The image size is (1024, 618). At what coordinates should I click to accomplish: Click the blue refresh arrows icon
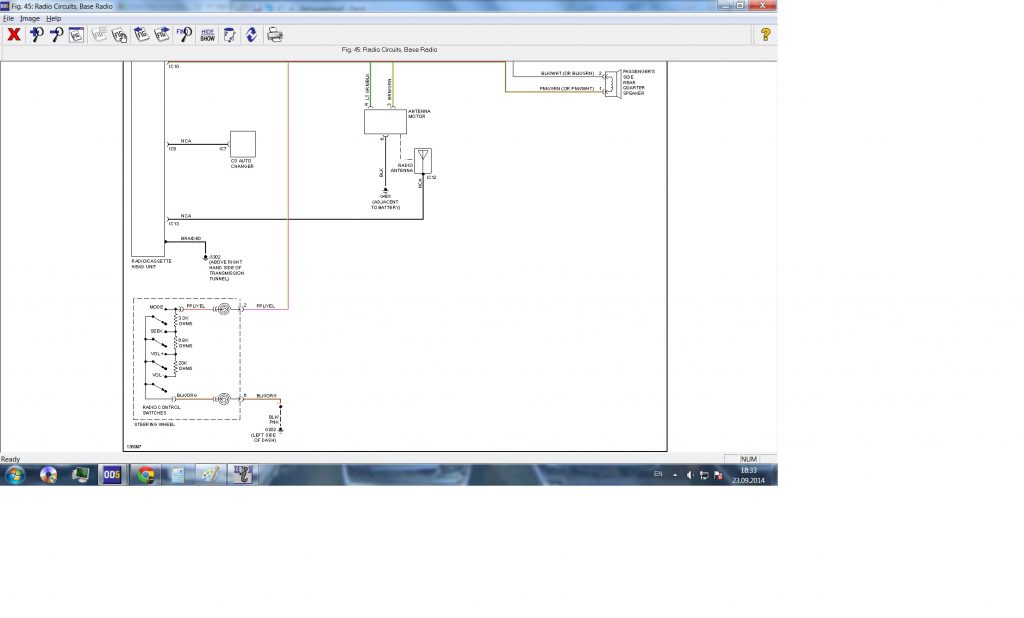[x=250, y=34]
